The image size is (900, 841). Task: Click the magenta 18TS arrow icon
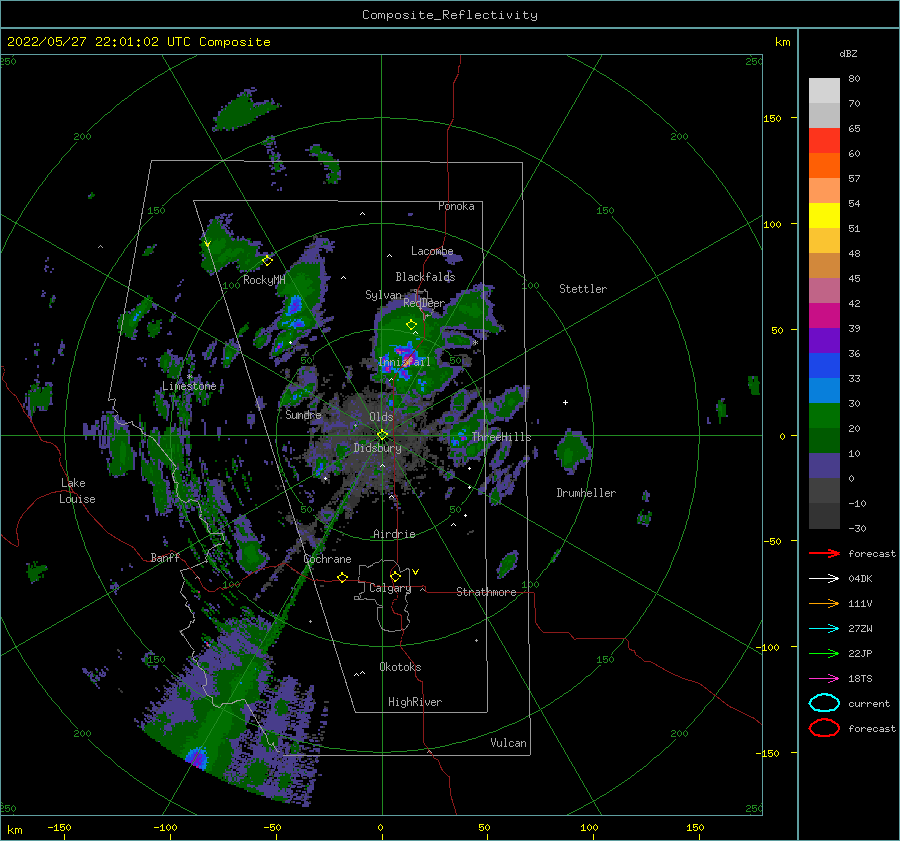coord(824,679)
